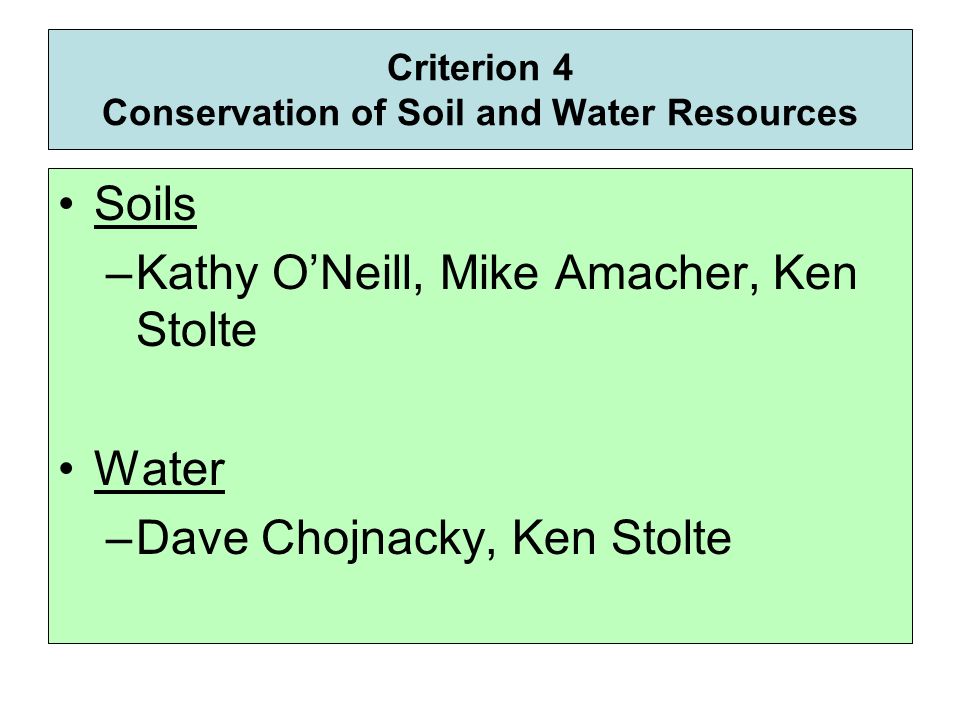Viewport: 960px width, 720px height.
Task: Click the word Stolte under Soils
Action: [196, 330]
